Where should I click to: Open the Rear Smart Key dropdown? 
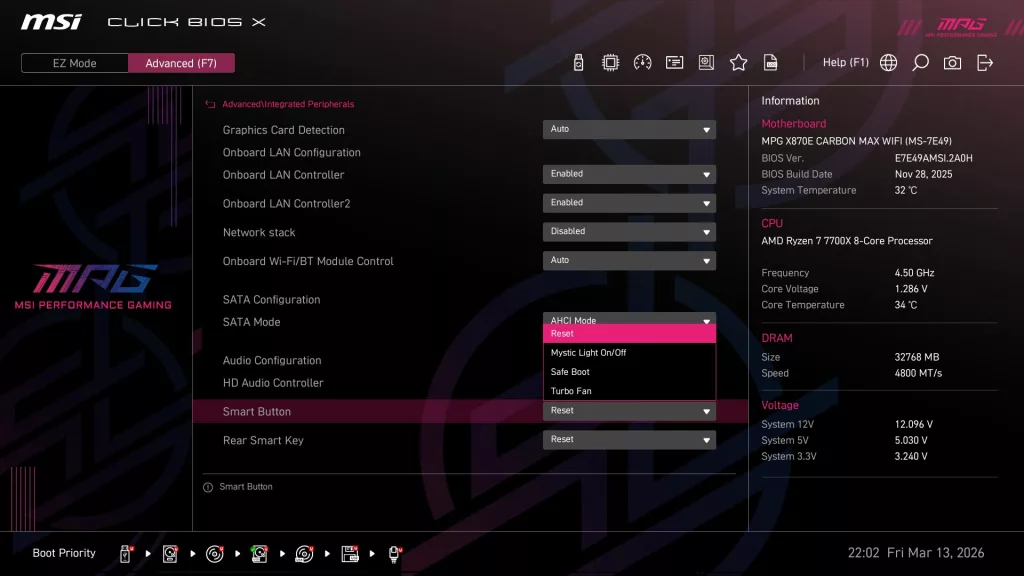(629, 438)
